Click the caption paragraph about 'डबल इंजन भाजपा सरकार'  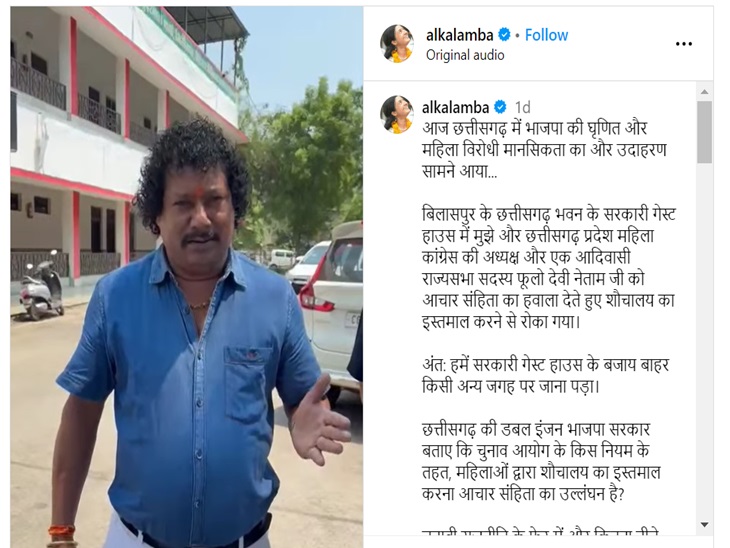[541, 461]
